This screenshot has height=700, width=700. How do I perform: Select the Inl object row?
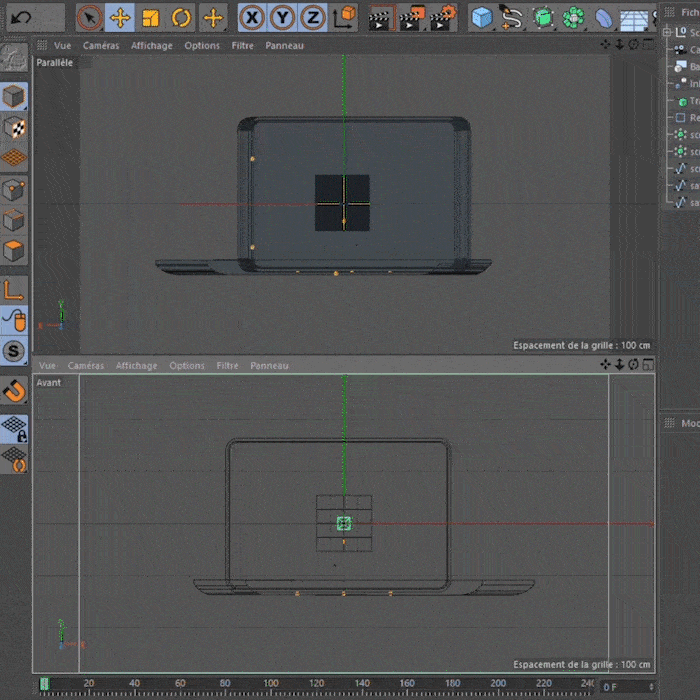click(687, 83)
